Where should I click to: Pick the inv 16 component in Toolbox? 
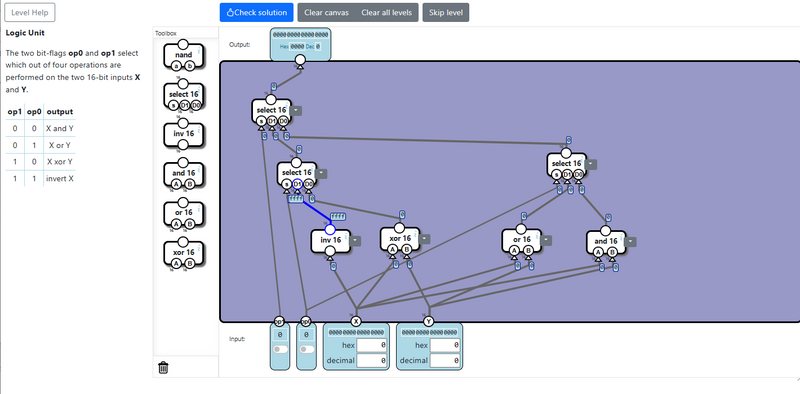[x=183, y=134]
